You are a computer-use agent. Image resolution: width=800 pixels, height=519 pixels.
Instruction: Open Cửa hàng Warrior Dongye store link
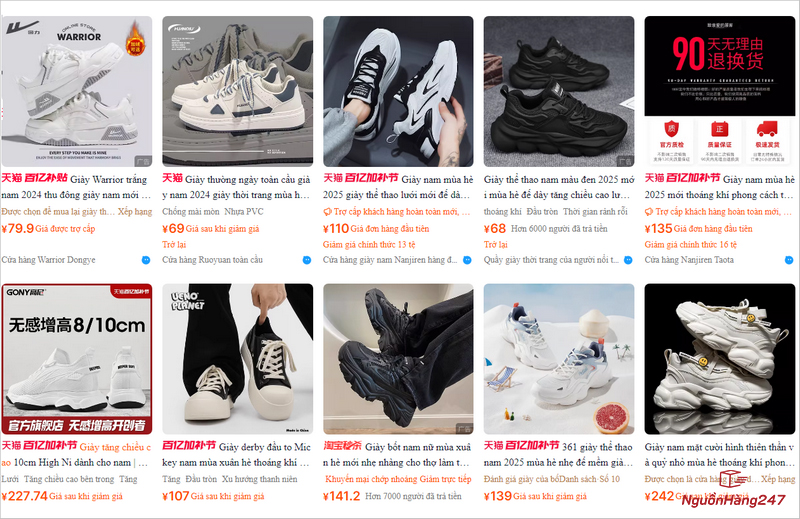click(x=48, y=260)
